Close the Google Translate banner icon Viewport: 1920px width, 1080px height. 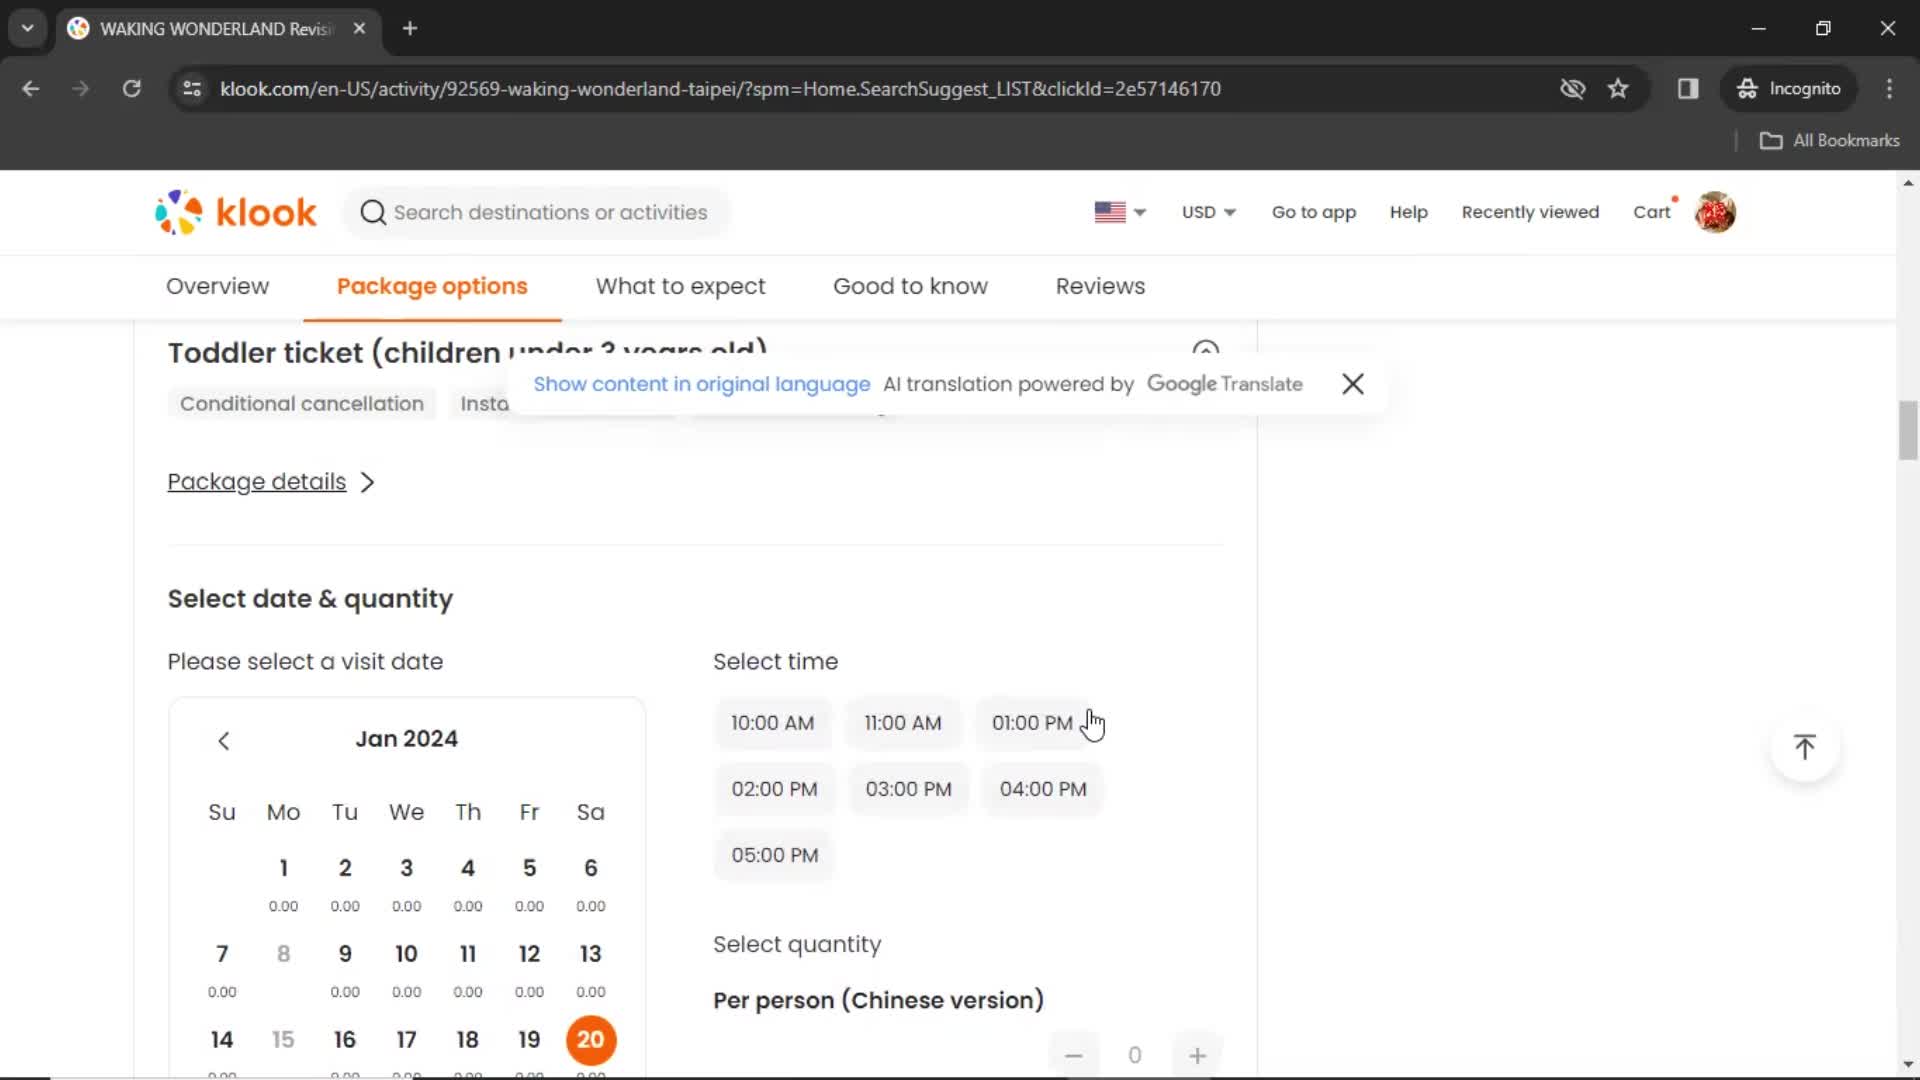1352,384
